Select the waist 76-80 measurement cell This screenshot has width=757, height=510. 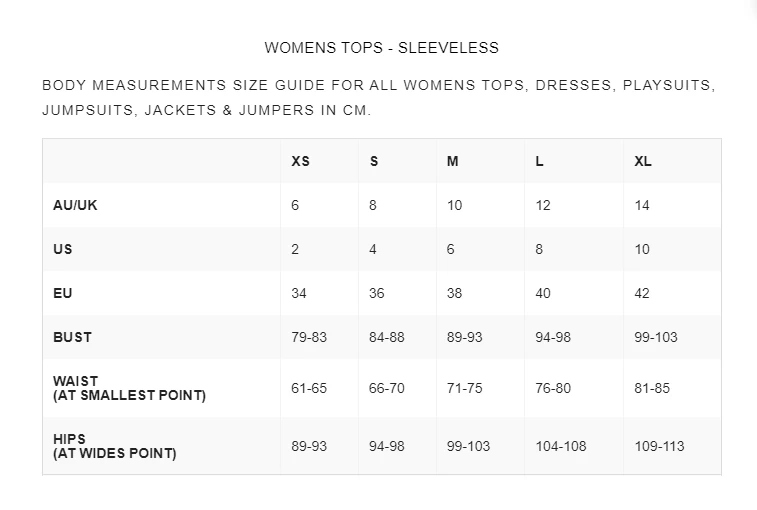pos(553,388)
